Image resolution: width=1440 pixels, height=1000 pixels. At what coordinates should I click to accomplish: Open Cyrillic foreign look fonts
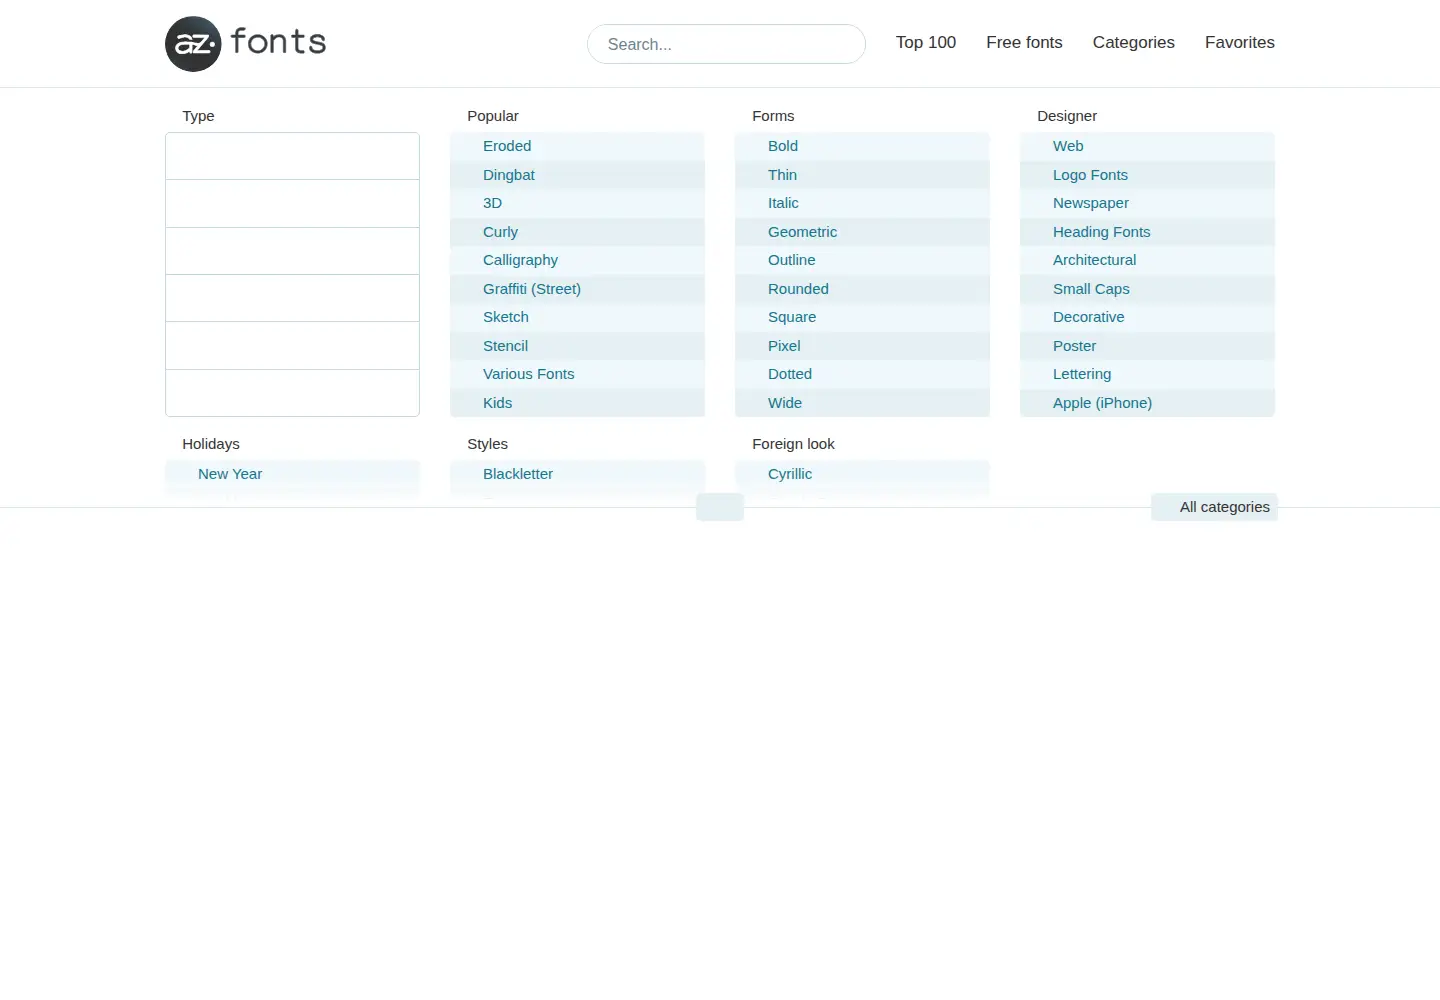pyautogui.click(x=862, y=474)
